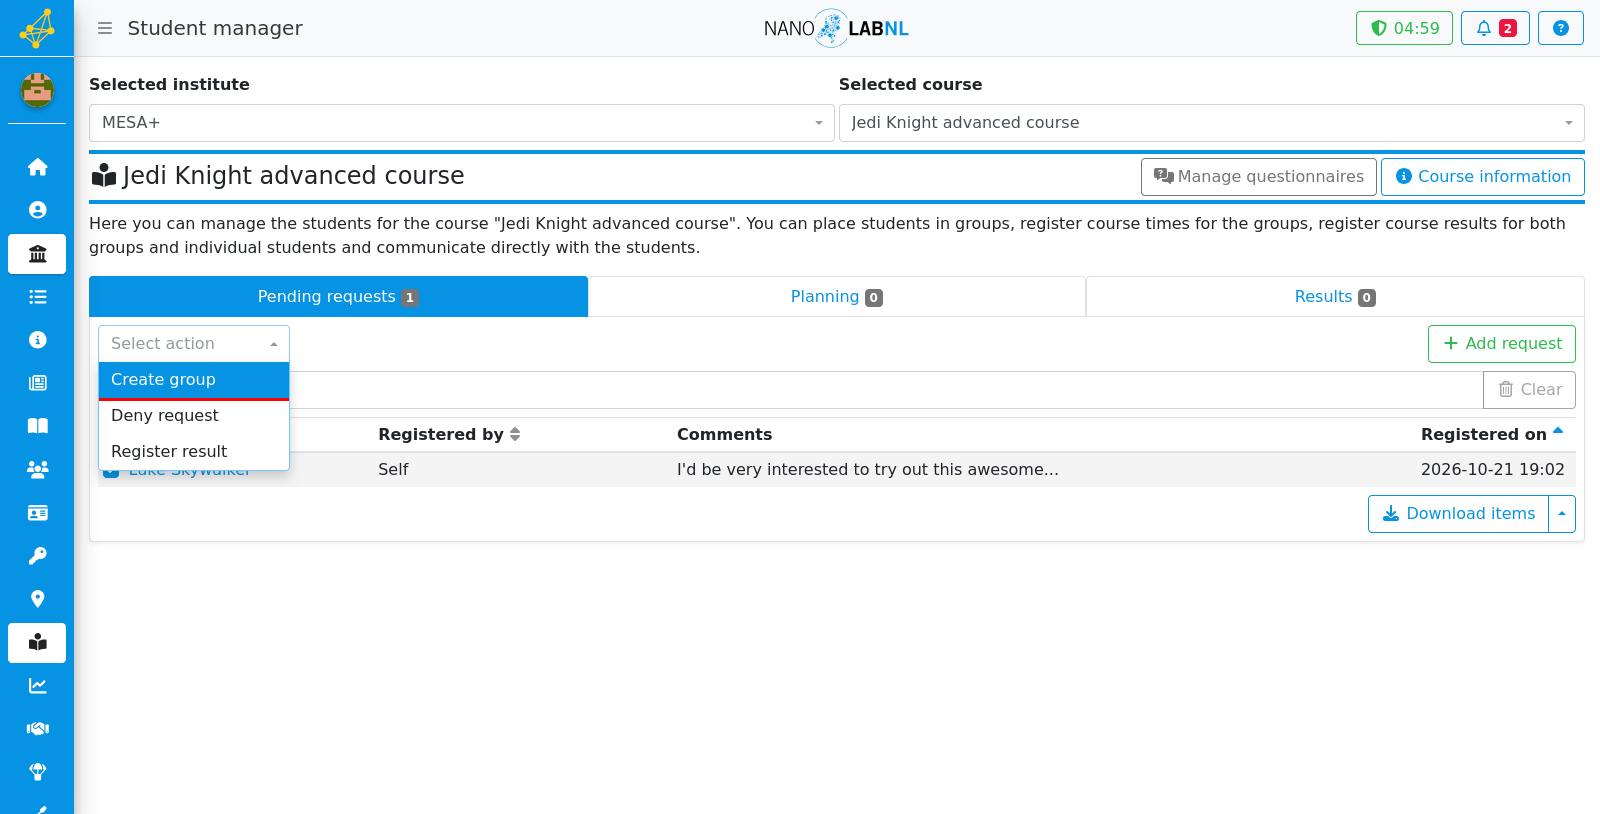The image size is (1600, 814).
Task: Open the Download items split arrow
Action: [1562, 514]
